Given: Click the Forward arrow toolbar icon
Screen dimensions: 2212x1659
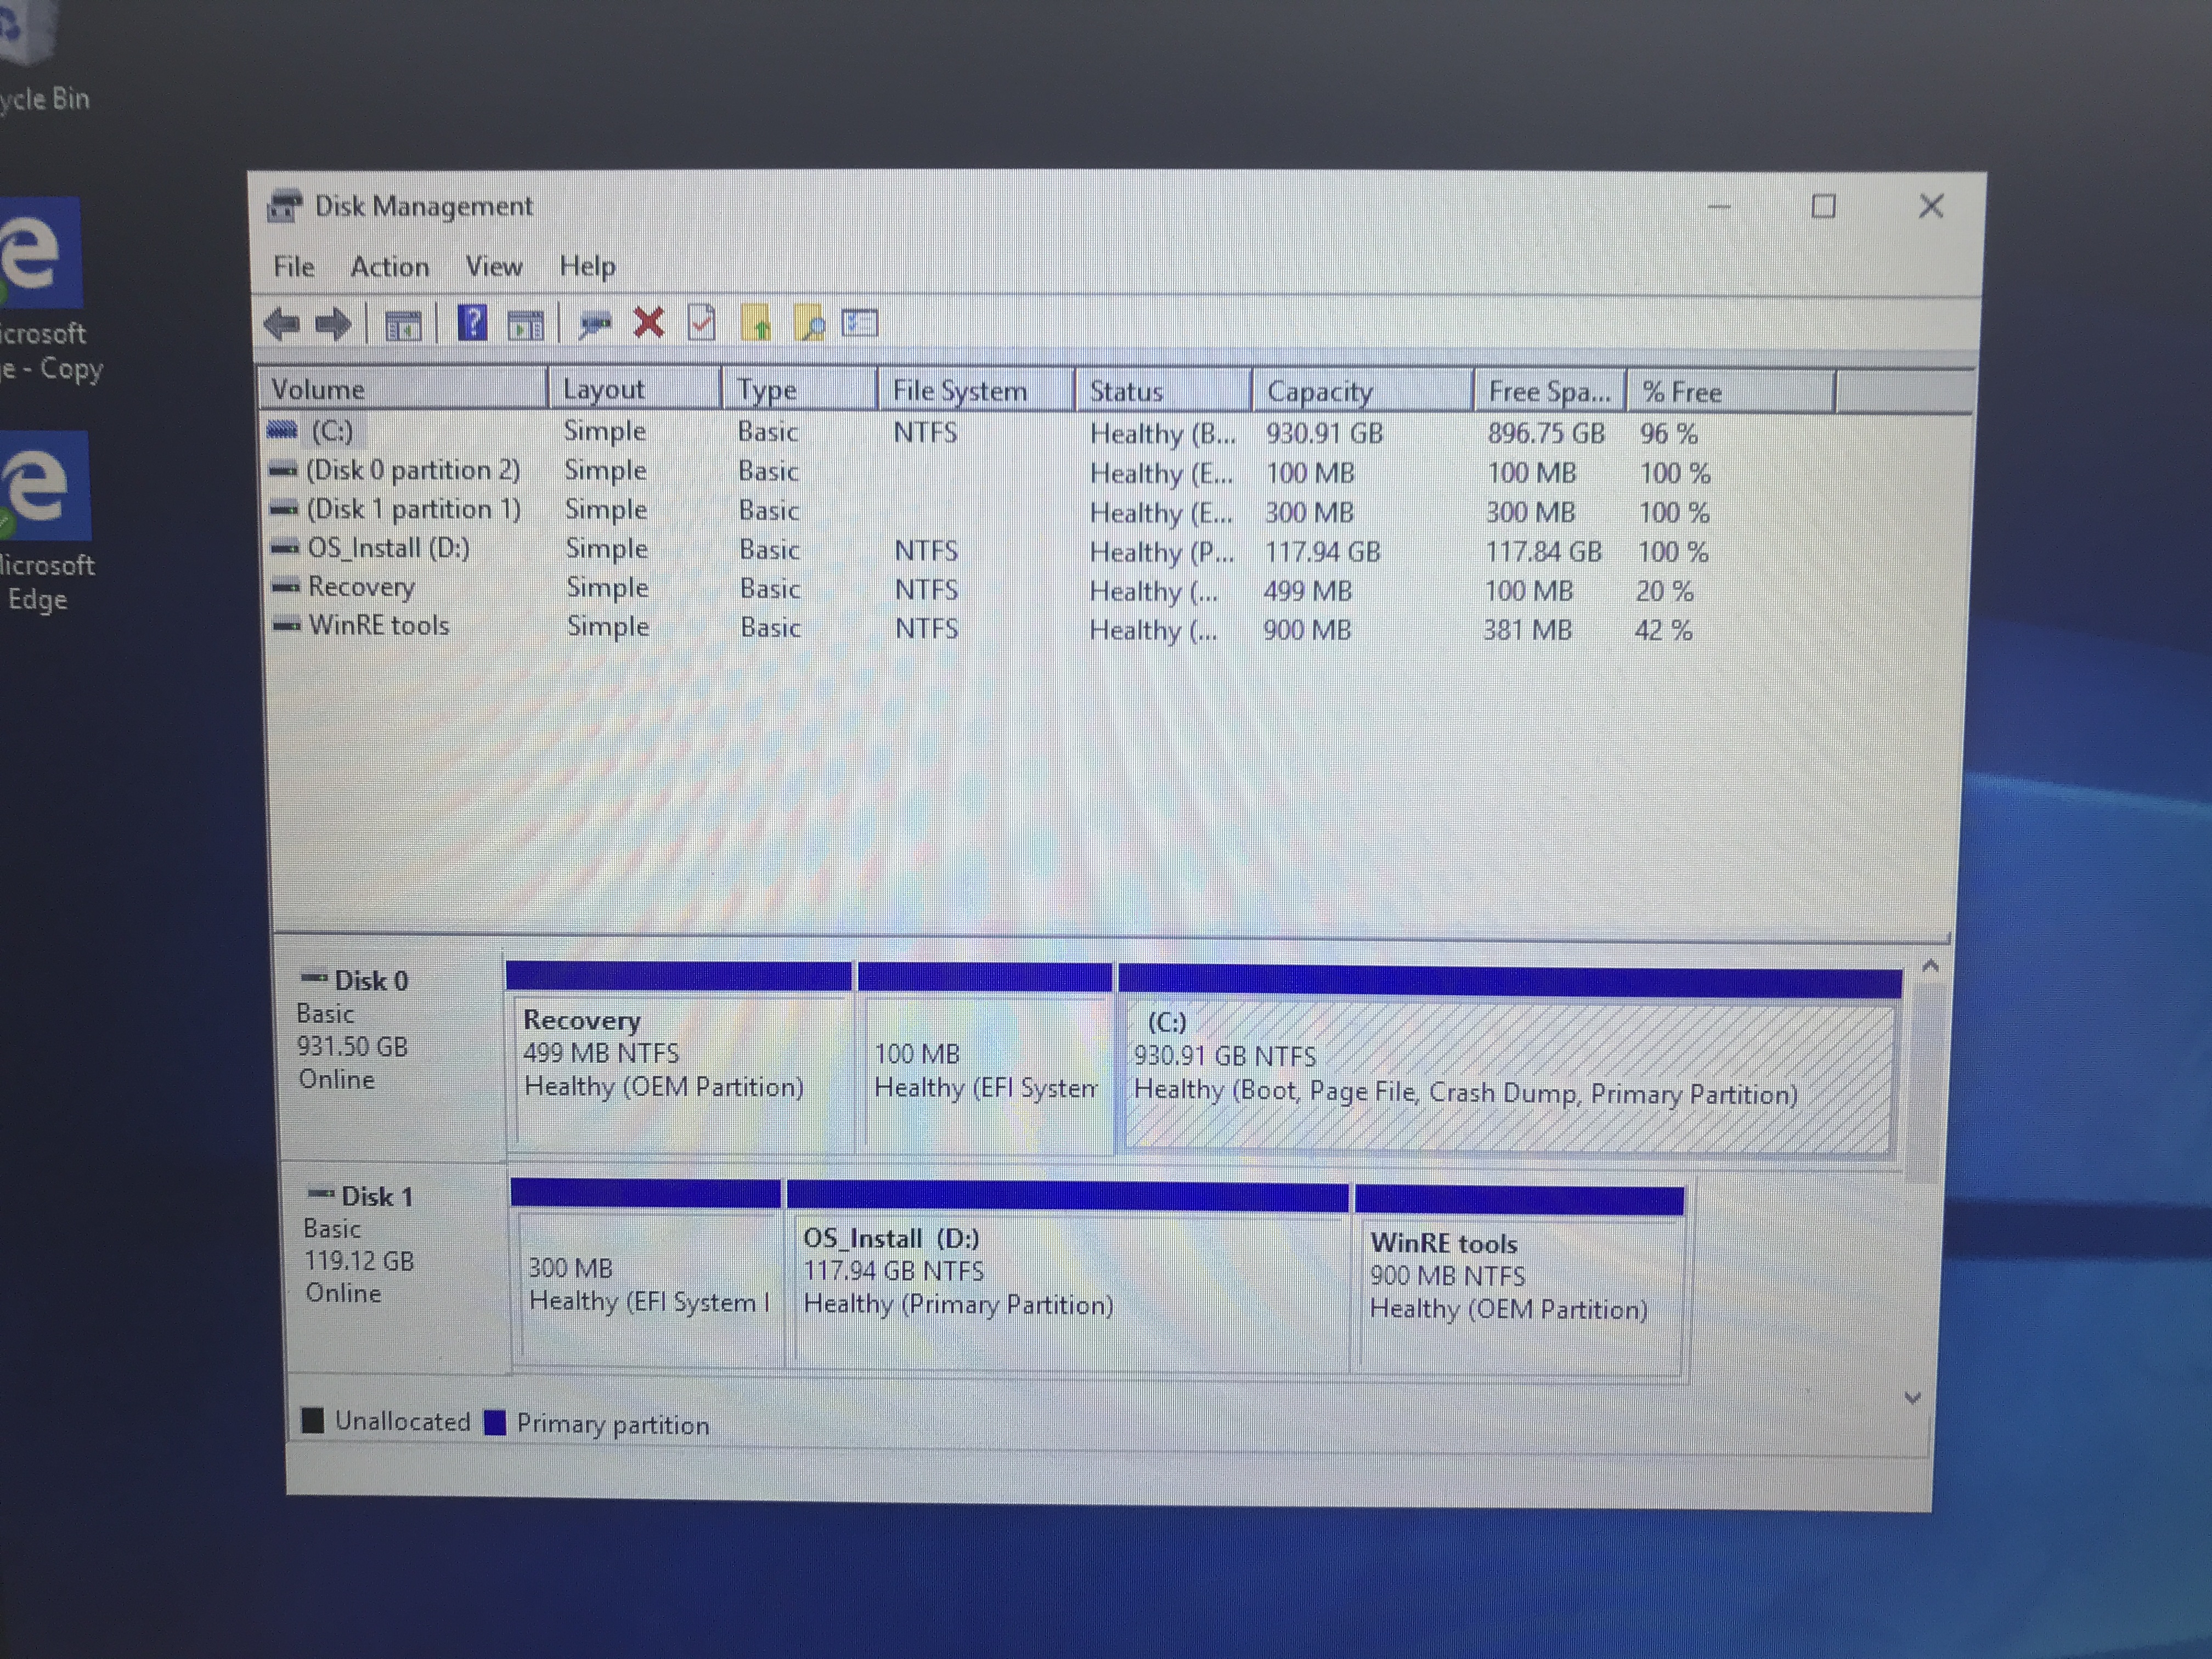Looking at the screenshot, I should pyautogui.click(x=334, y=324).
